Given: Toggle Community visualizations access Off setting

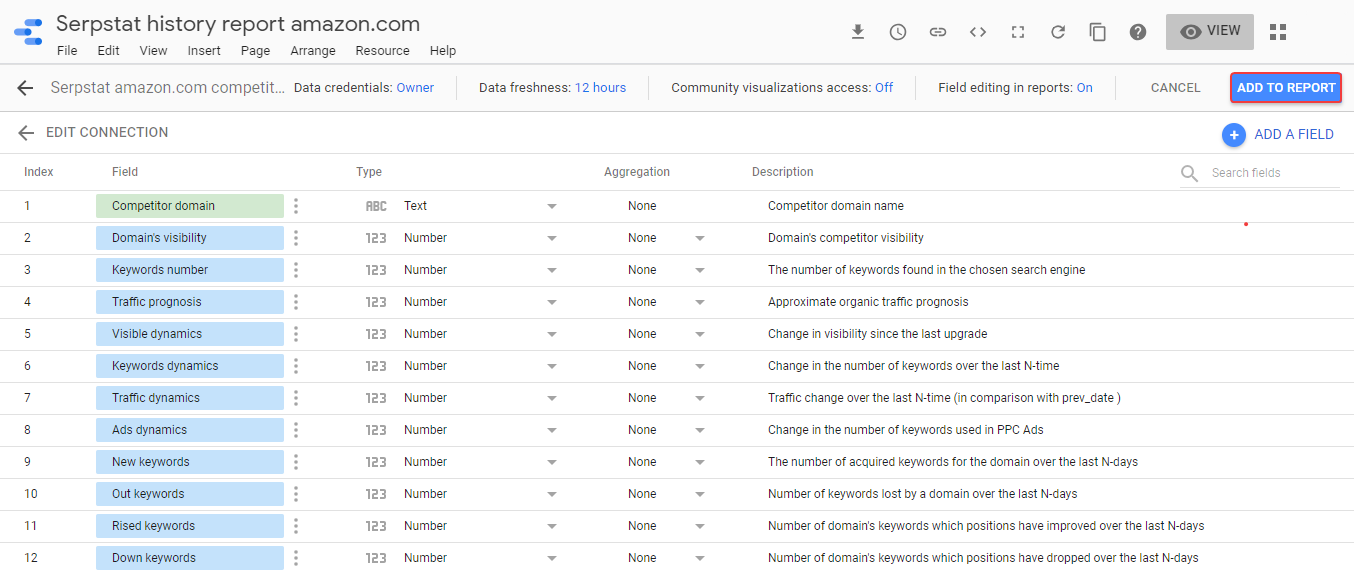Looking at the screenshot, I should (884, 88).
